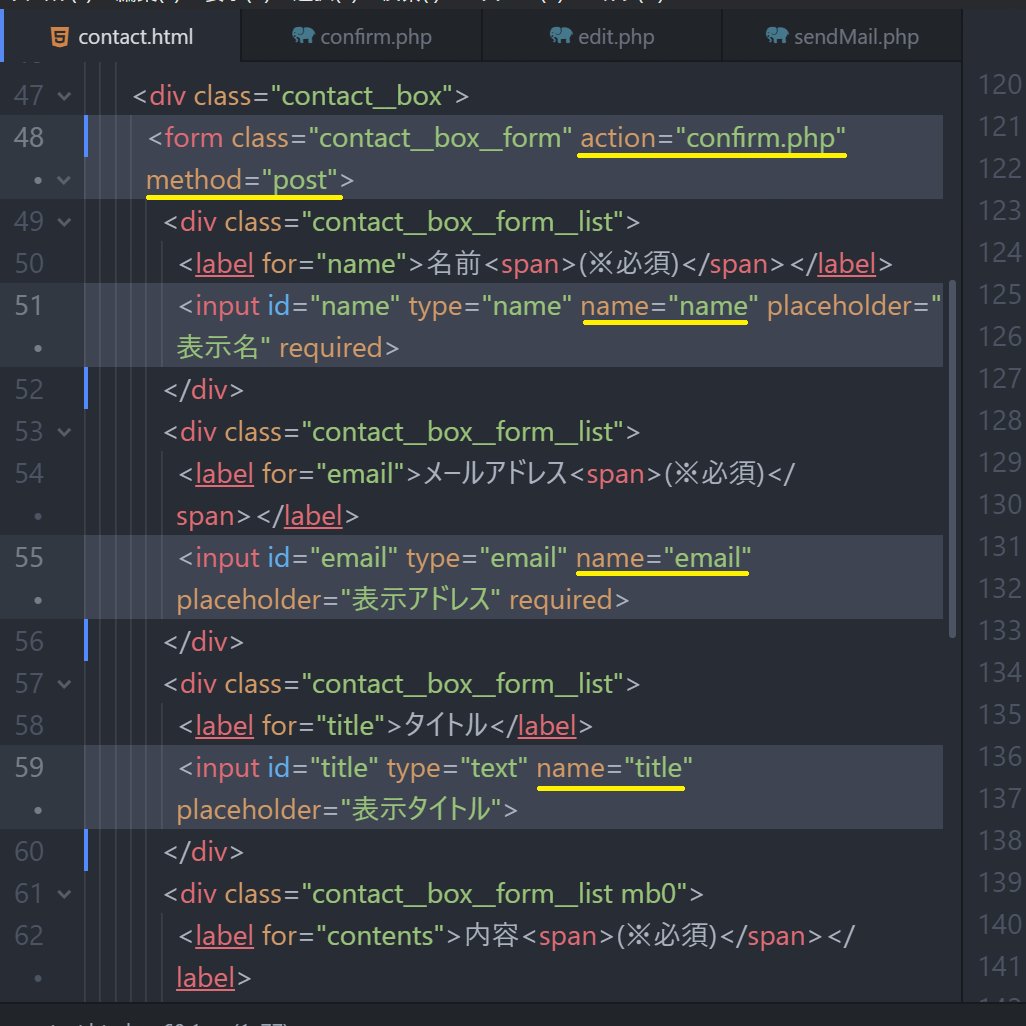Click the type="email" attribute on line 55
Viewport: 1026px width, 1026px height.
tap(487, 557)
